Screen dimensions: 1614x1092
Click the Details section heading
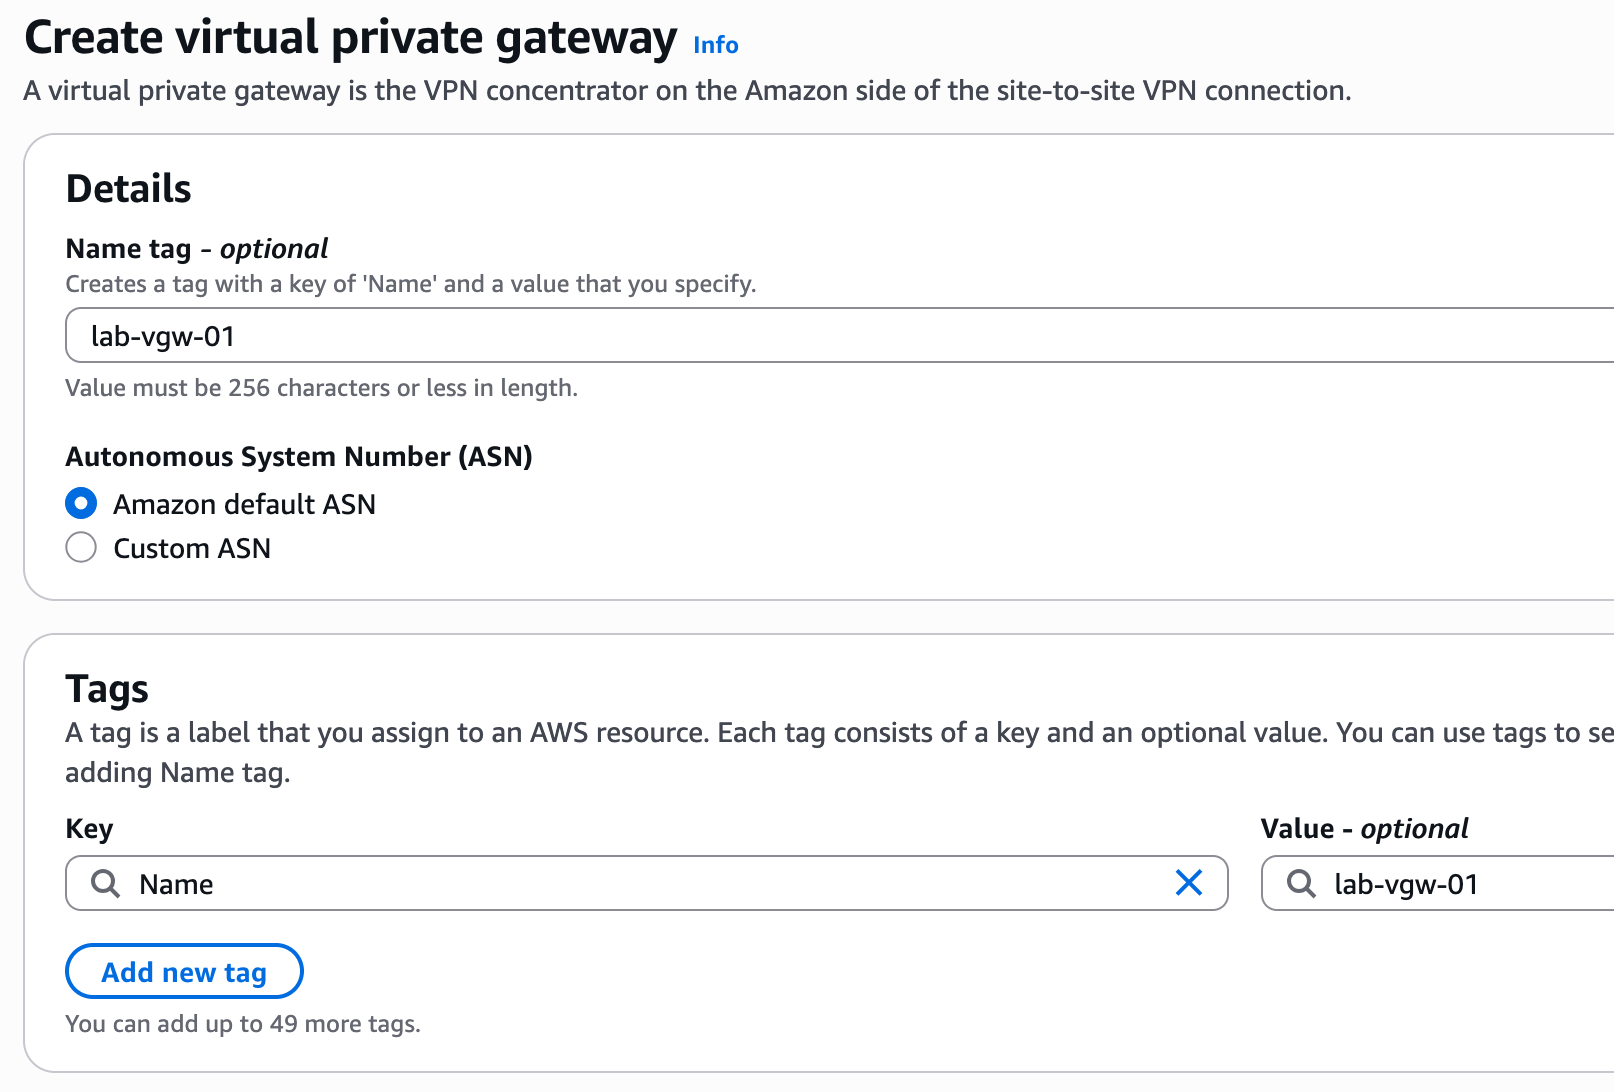(128, 189)
